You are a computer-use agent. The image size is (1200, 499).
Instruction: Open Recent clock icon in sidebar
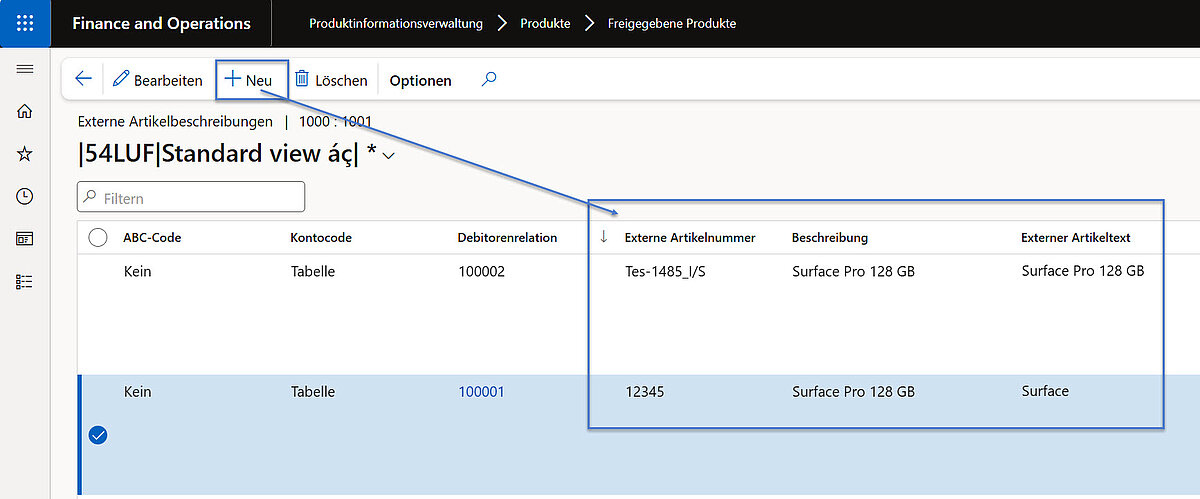point(25,196)
